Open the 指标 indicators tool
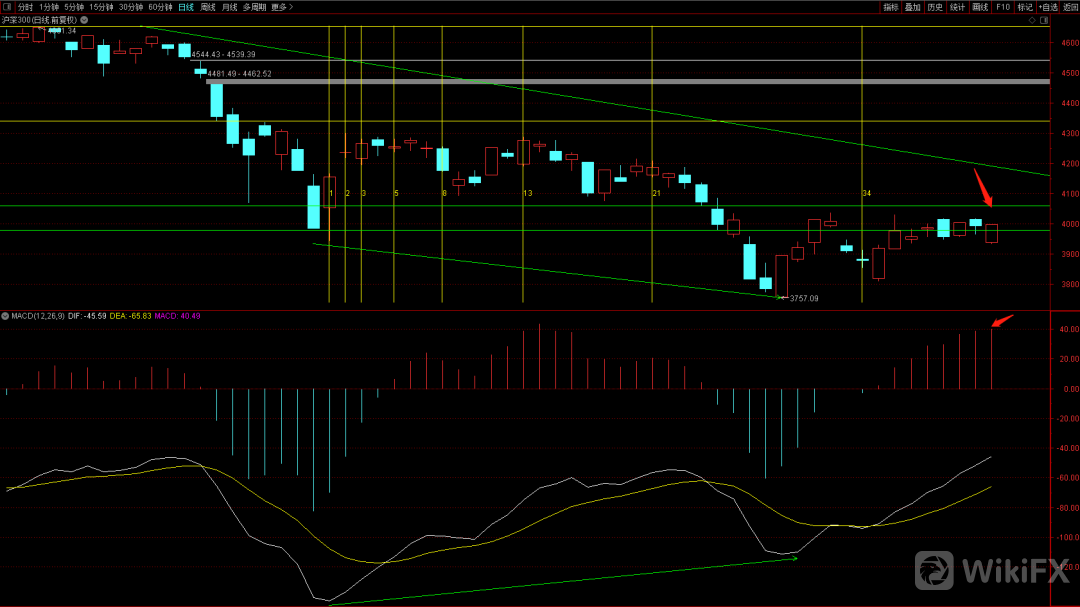The image size is (1080, 607). pyautogui.click(x=891, y=7)
